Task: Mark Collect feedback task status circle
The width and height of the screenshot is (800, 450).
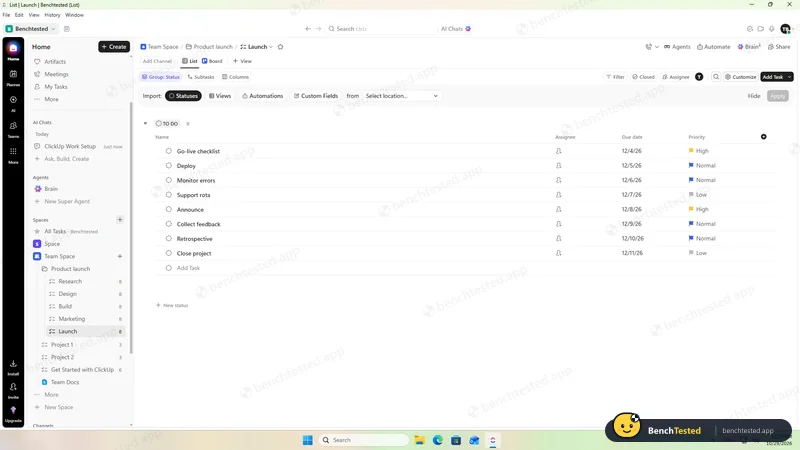Action: coord(168,223)
